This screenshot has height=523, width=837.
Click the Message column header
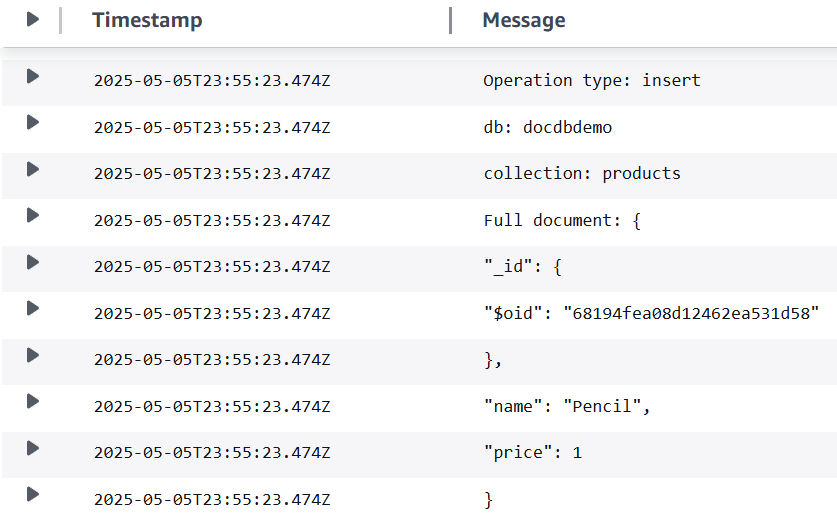tap(523, 20)
